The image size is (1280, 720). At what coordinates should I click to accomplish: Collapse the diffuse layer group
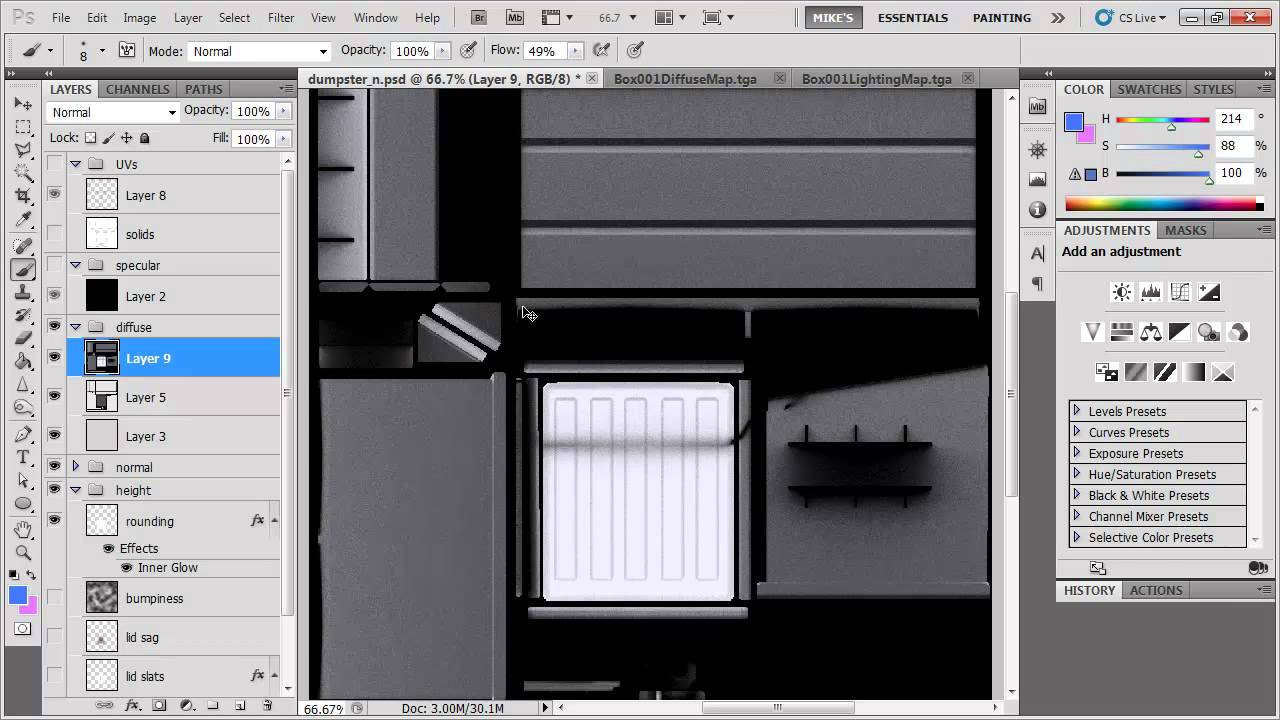[75, 327]
